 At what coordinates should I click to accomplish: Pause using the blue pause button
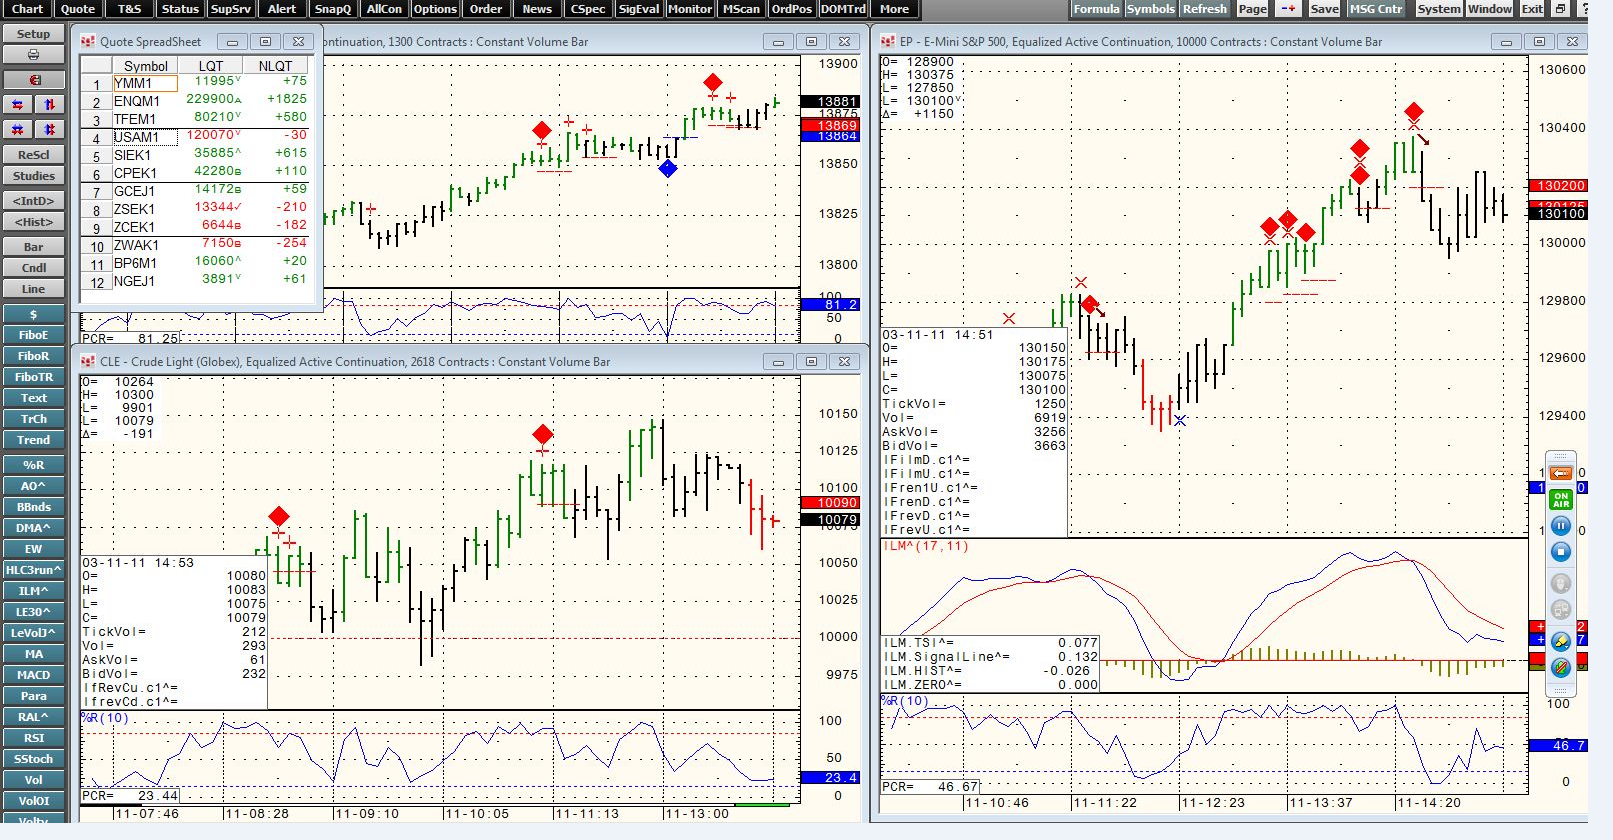pos(1560,526)
